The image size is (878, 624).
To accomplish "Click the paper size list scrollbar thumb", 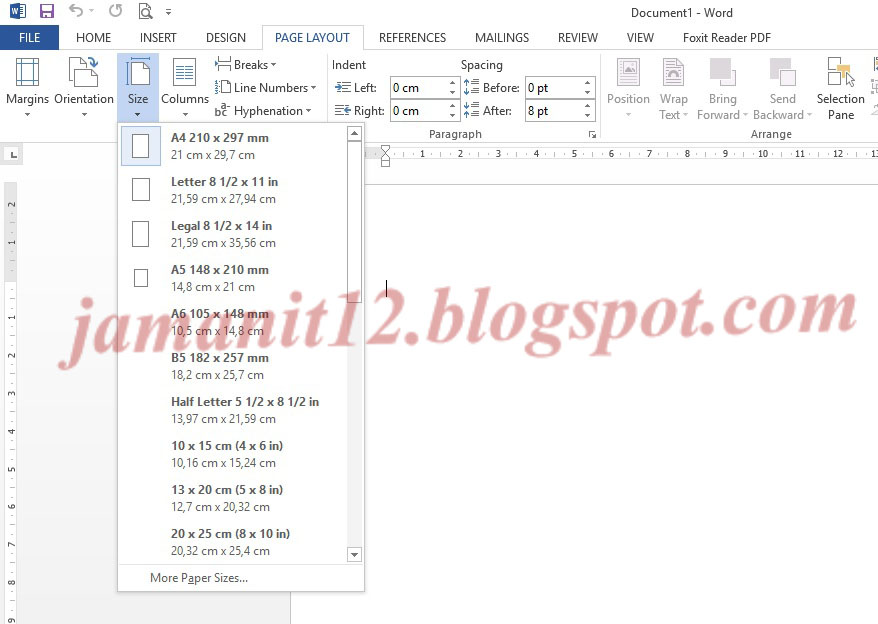I will pos(354,222).
